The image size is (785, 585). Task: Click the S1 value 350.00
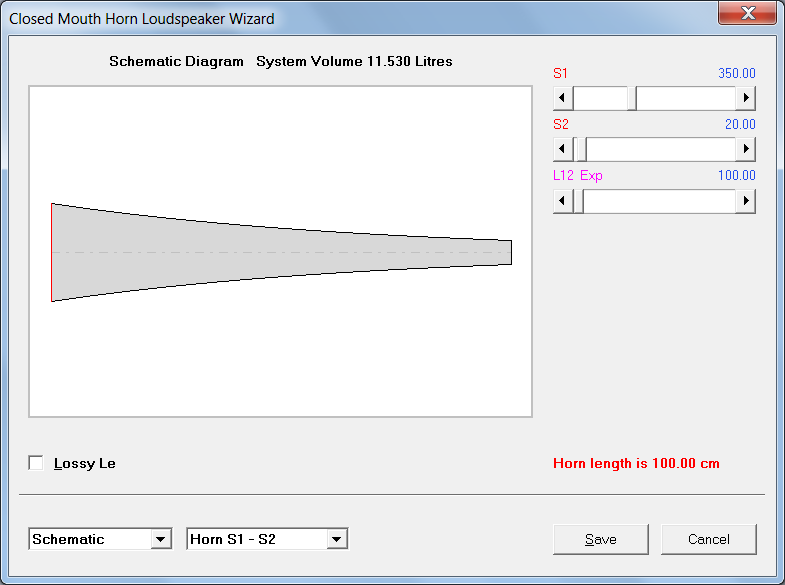tap(736, 73)
